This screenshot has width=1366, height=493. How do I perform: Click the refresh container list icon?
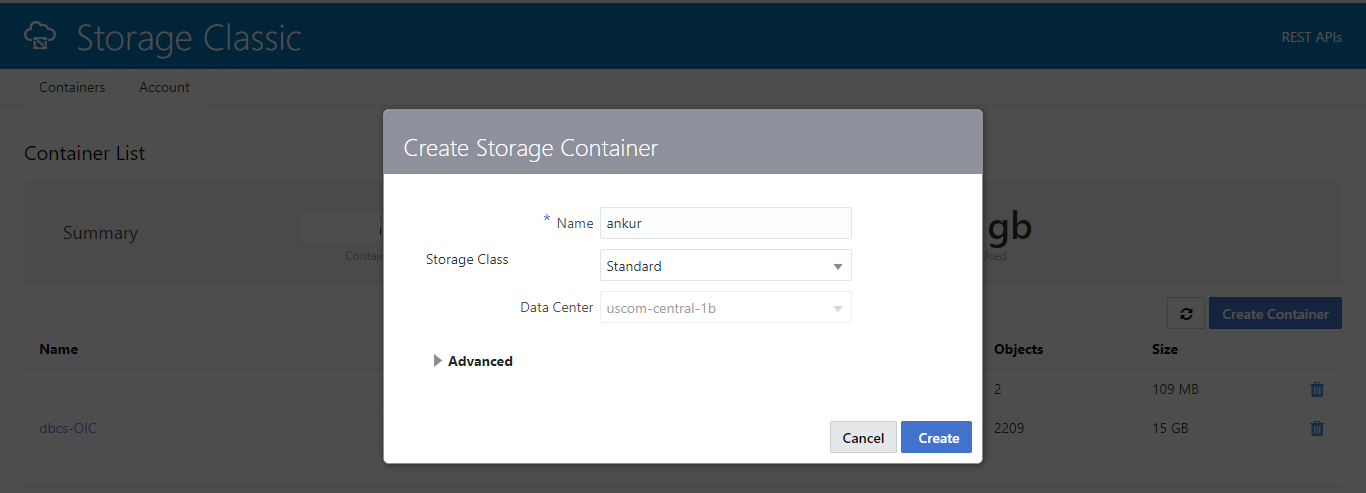[x=1185, y=313]
